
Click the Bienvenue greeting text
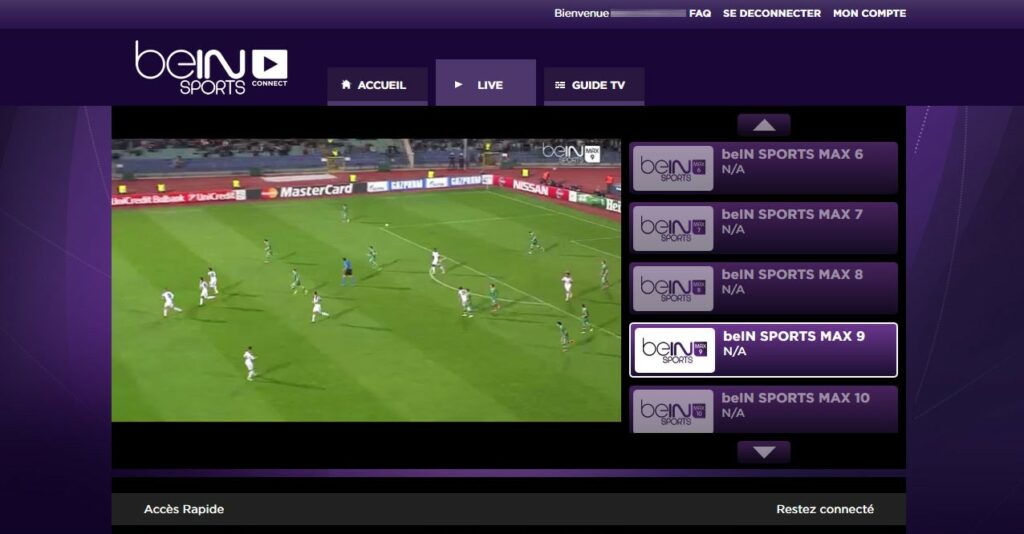coord(581,13)
